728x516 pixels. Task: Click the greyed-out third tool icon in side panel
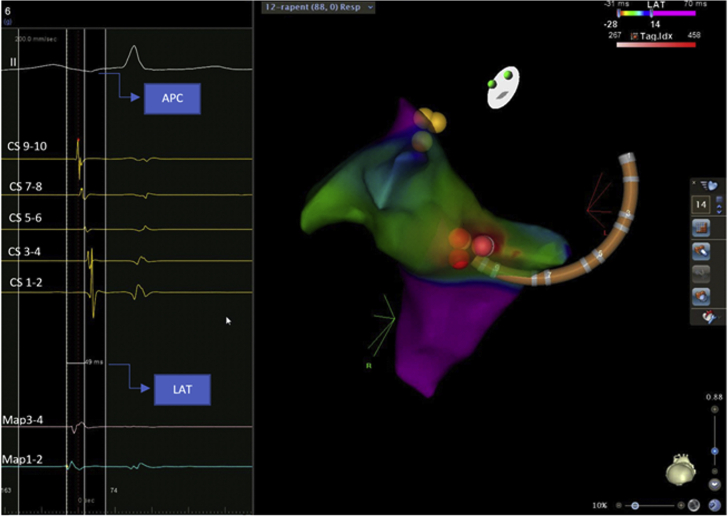[701, 272]
